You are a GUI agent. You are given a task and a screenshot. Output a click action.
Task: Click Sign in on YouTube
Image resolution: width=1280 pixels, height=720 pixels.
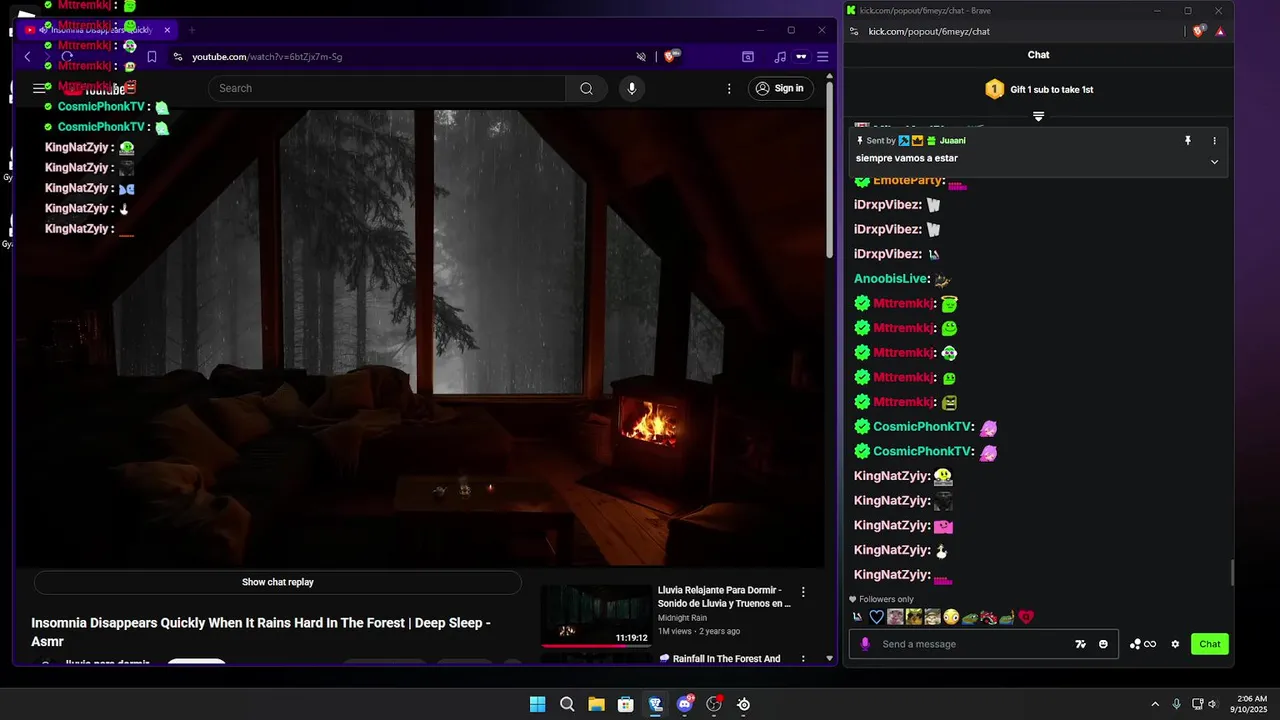[x=780, y=88]
